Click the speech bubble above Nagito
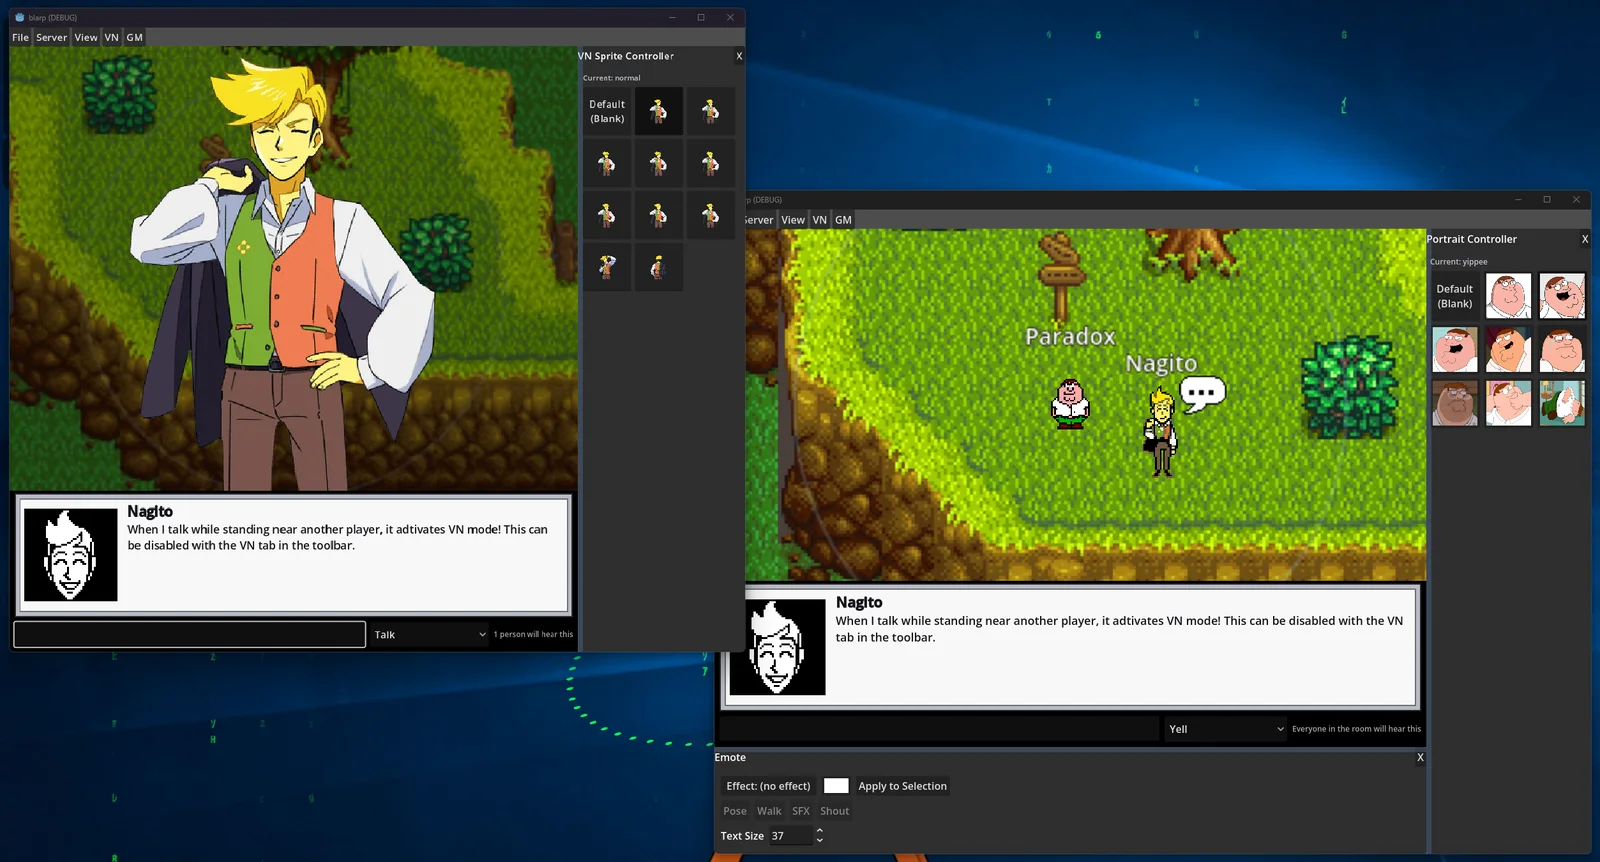Screen dimensions: 1600x862 tap(1203, 393)
